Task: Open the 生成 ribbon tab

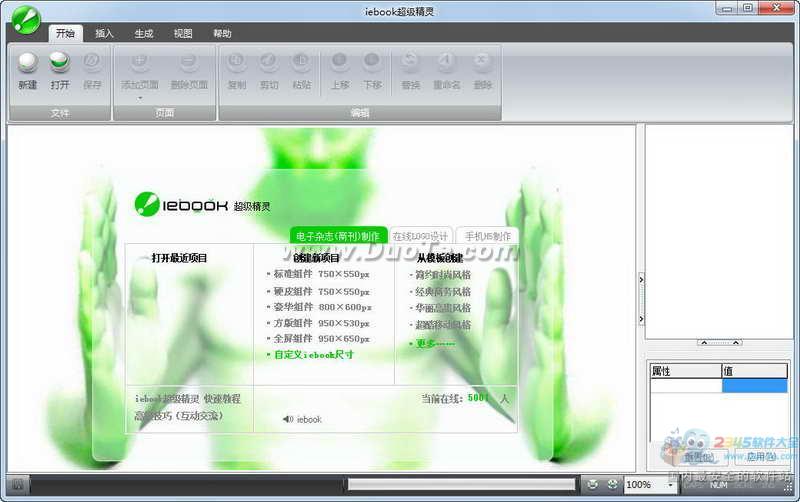Action: (x=143, y=33)
